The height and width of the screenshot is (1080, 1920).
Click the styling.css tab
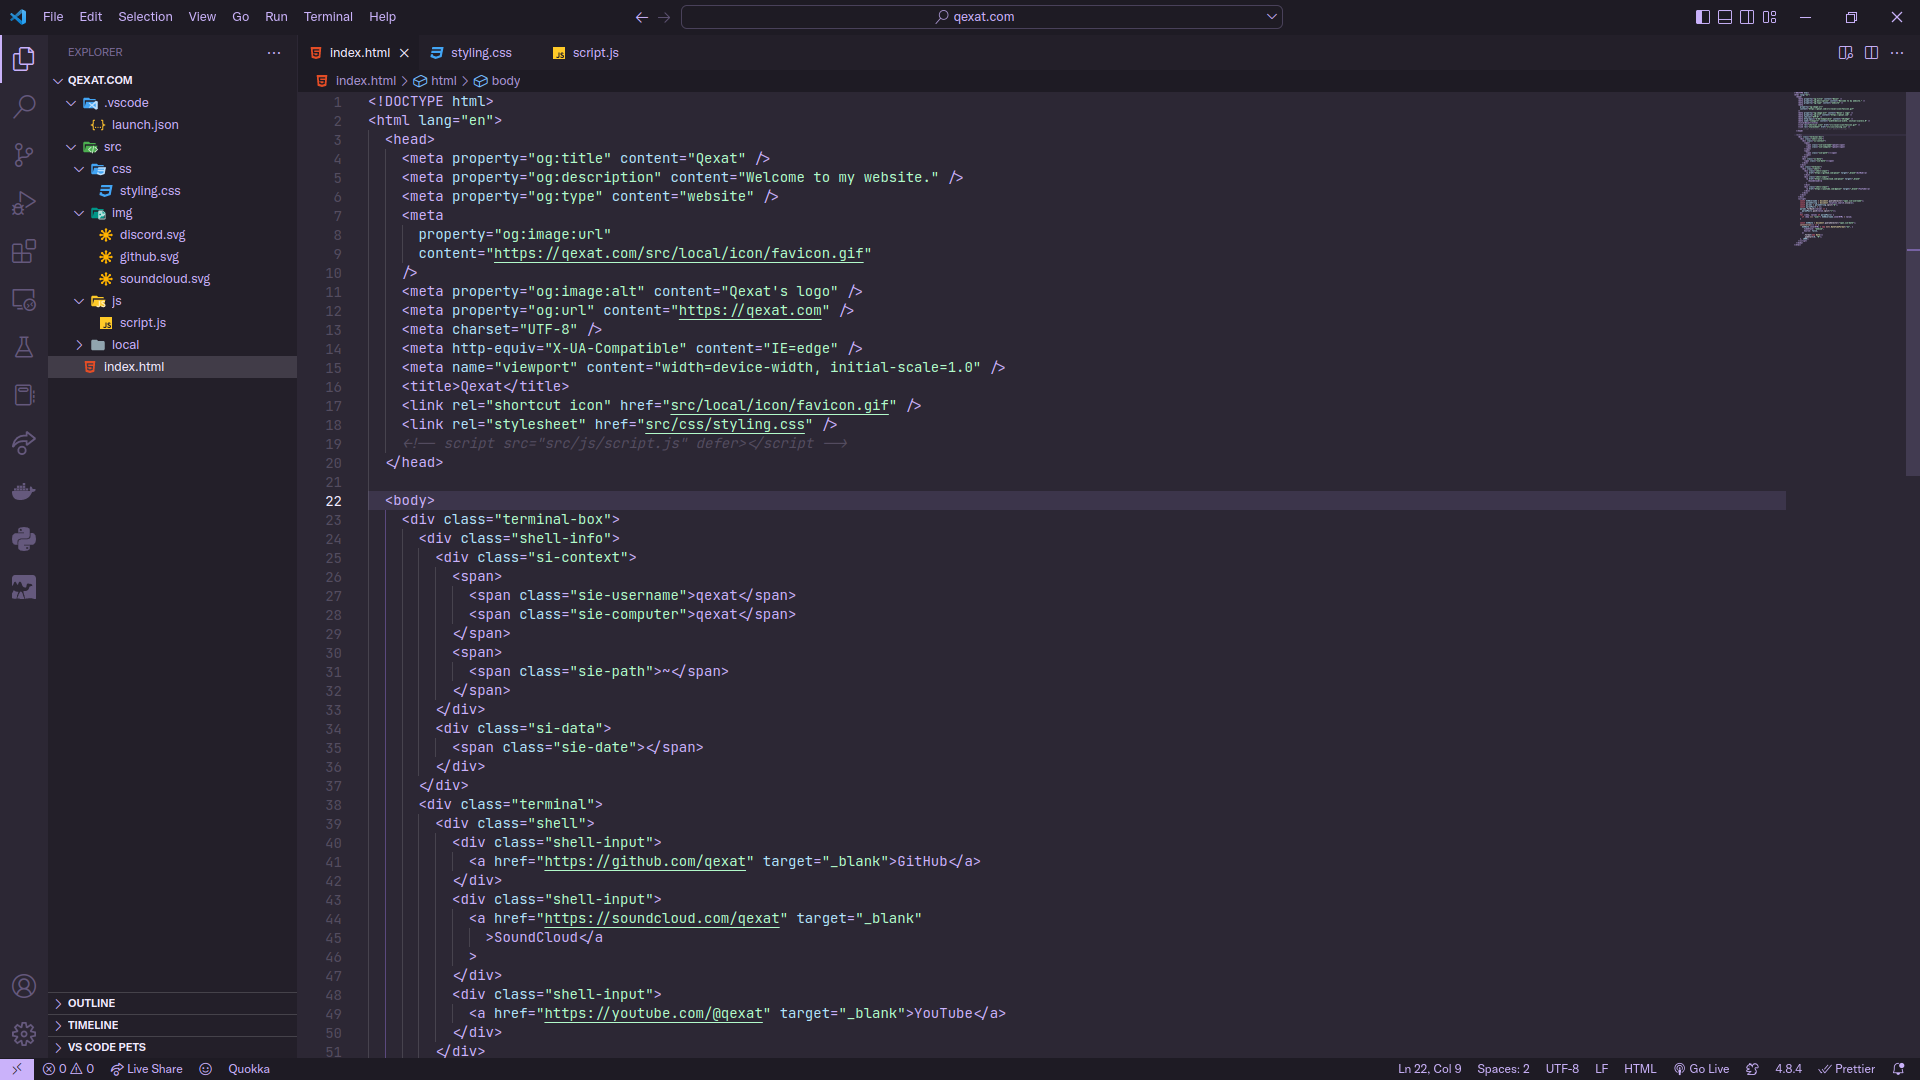point(481,53)
